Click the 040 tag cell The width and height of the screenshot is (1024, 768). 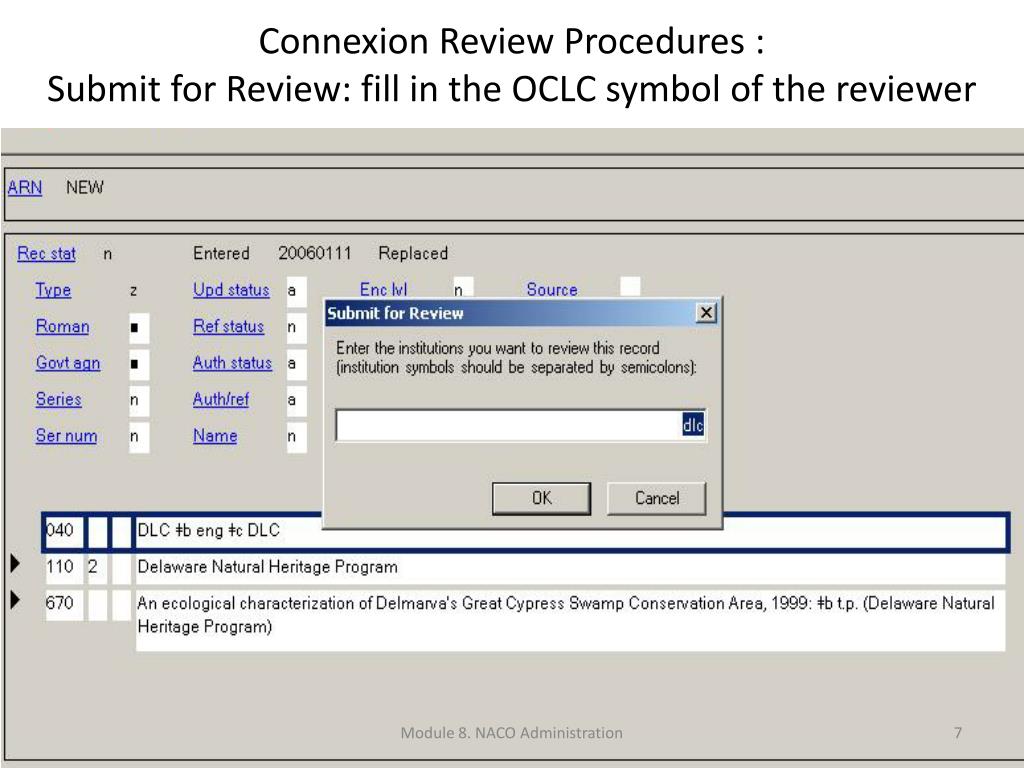(x=63, y=530)
